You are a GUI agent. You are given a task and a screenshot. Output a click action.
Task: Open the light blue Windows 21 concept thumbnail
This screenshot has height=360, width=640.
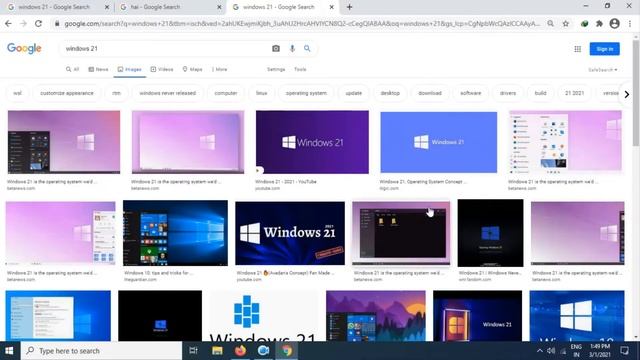(x=439, y=142)
